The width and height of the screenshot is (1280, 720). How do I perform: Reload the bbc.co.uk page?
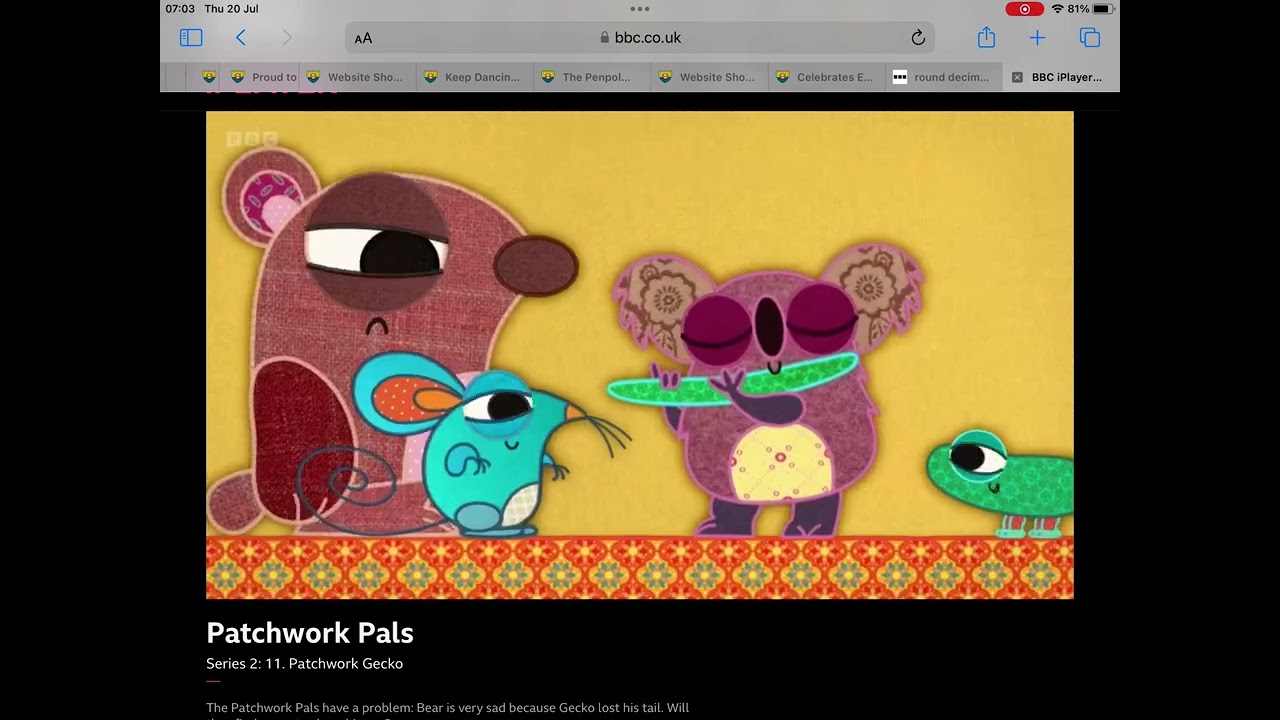[918, 38]
